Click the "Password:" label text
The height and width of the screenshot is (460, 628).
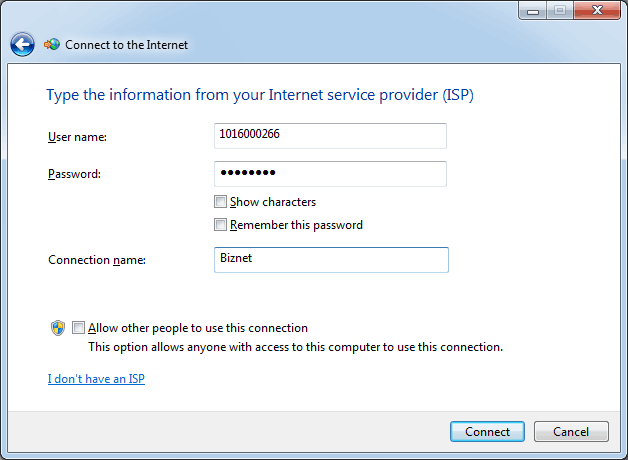pos(74,174)
